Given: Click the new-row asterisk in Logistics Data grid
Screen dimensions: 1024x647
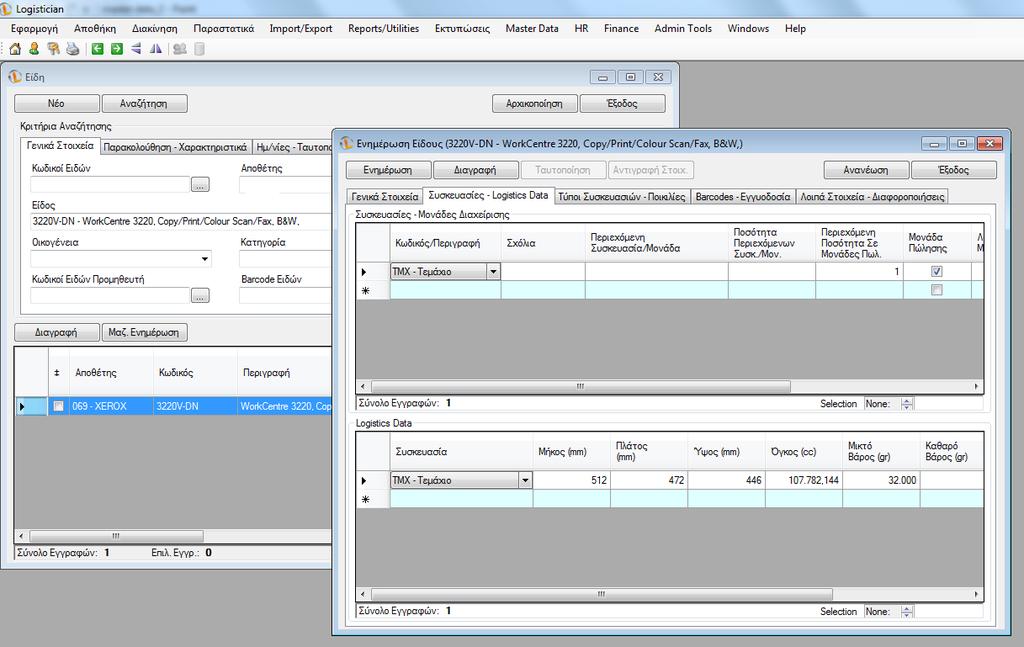Looking at the screenshot, I should point(366,499).
